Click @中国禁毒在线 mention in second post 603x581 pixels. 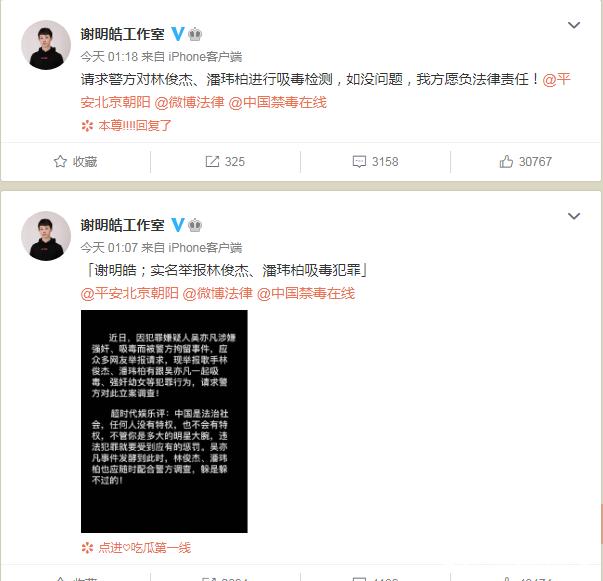[x=306, y=293]
